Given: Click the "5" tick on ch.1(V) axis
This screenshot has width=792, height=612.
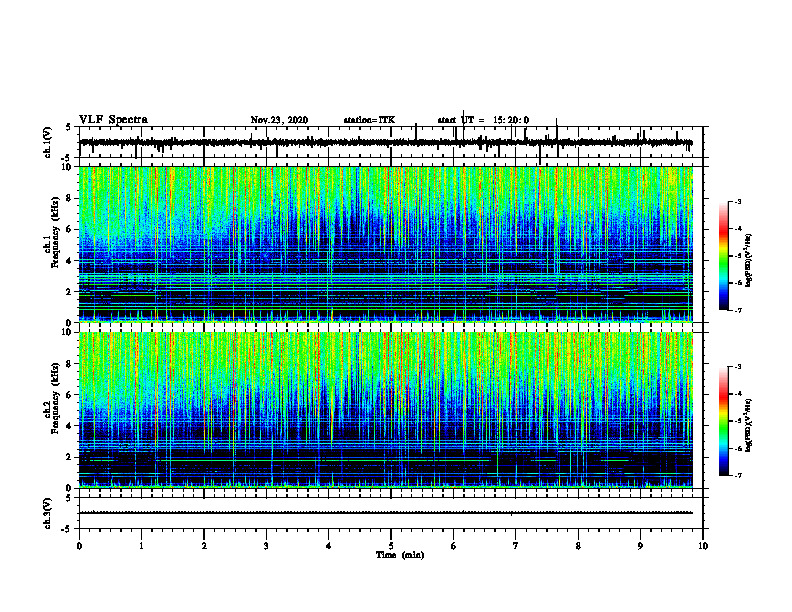Looking at the screenshot, I should click(69, 127).
